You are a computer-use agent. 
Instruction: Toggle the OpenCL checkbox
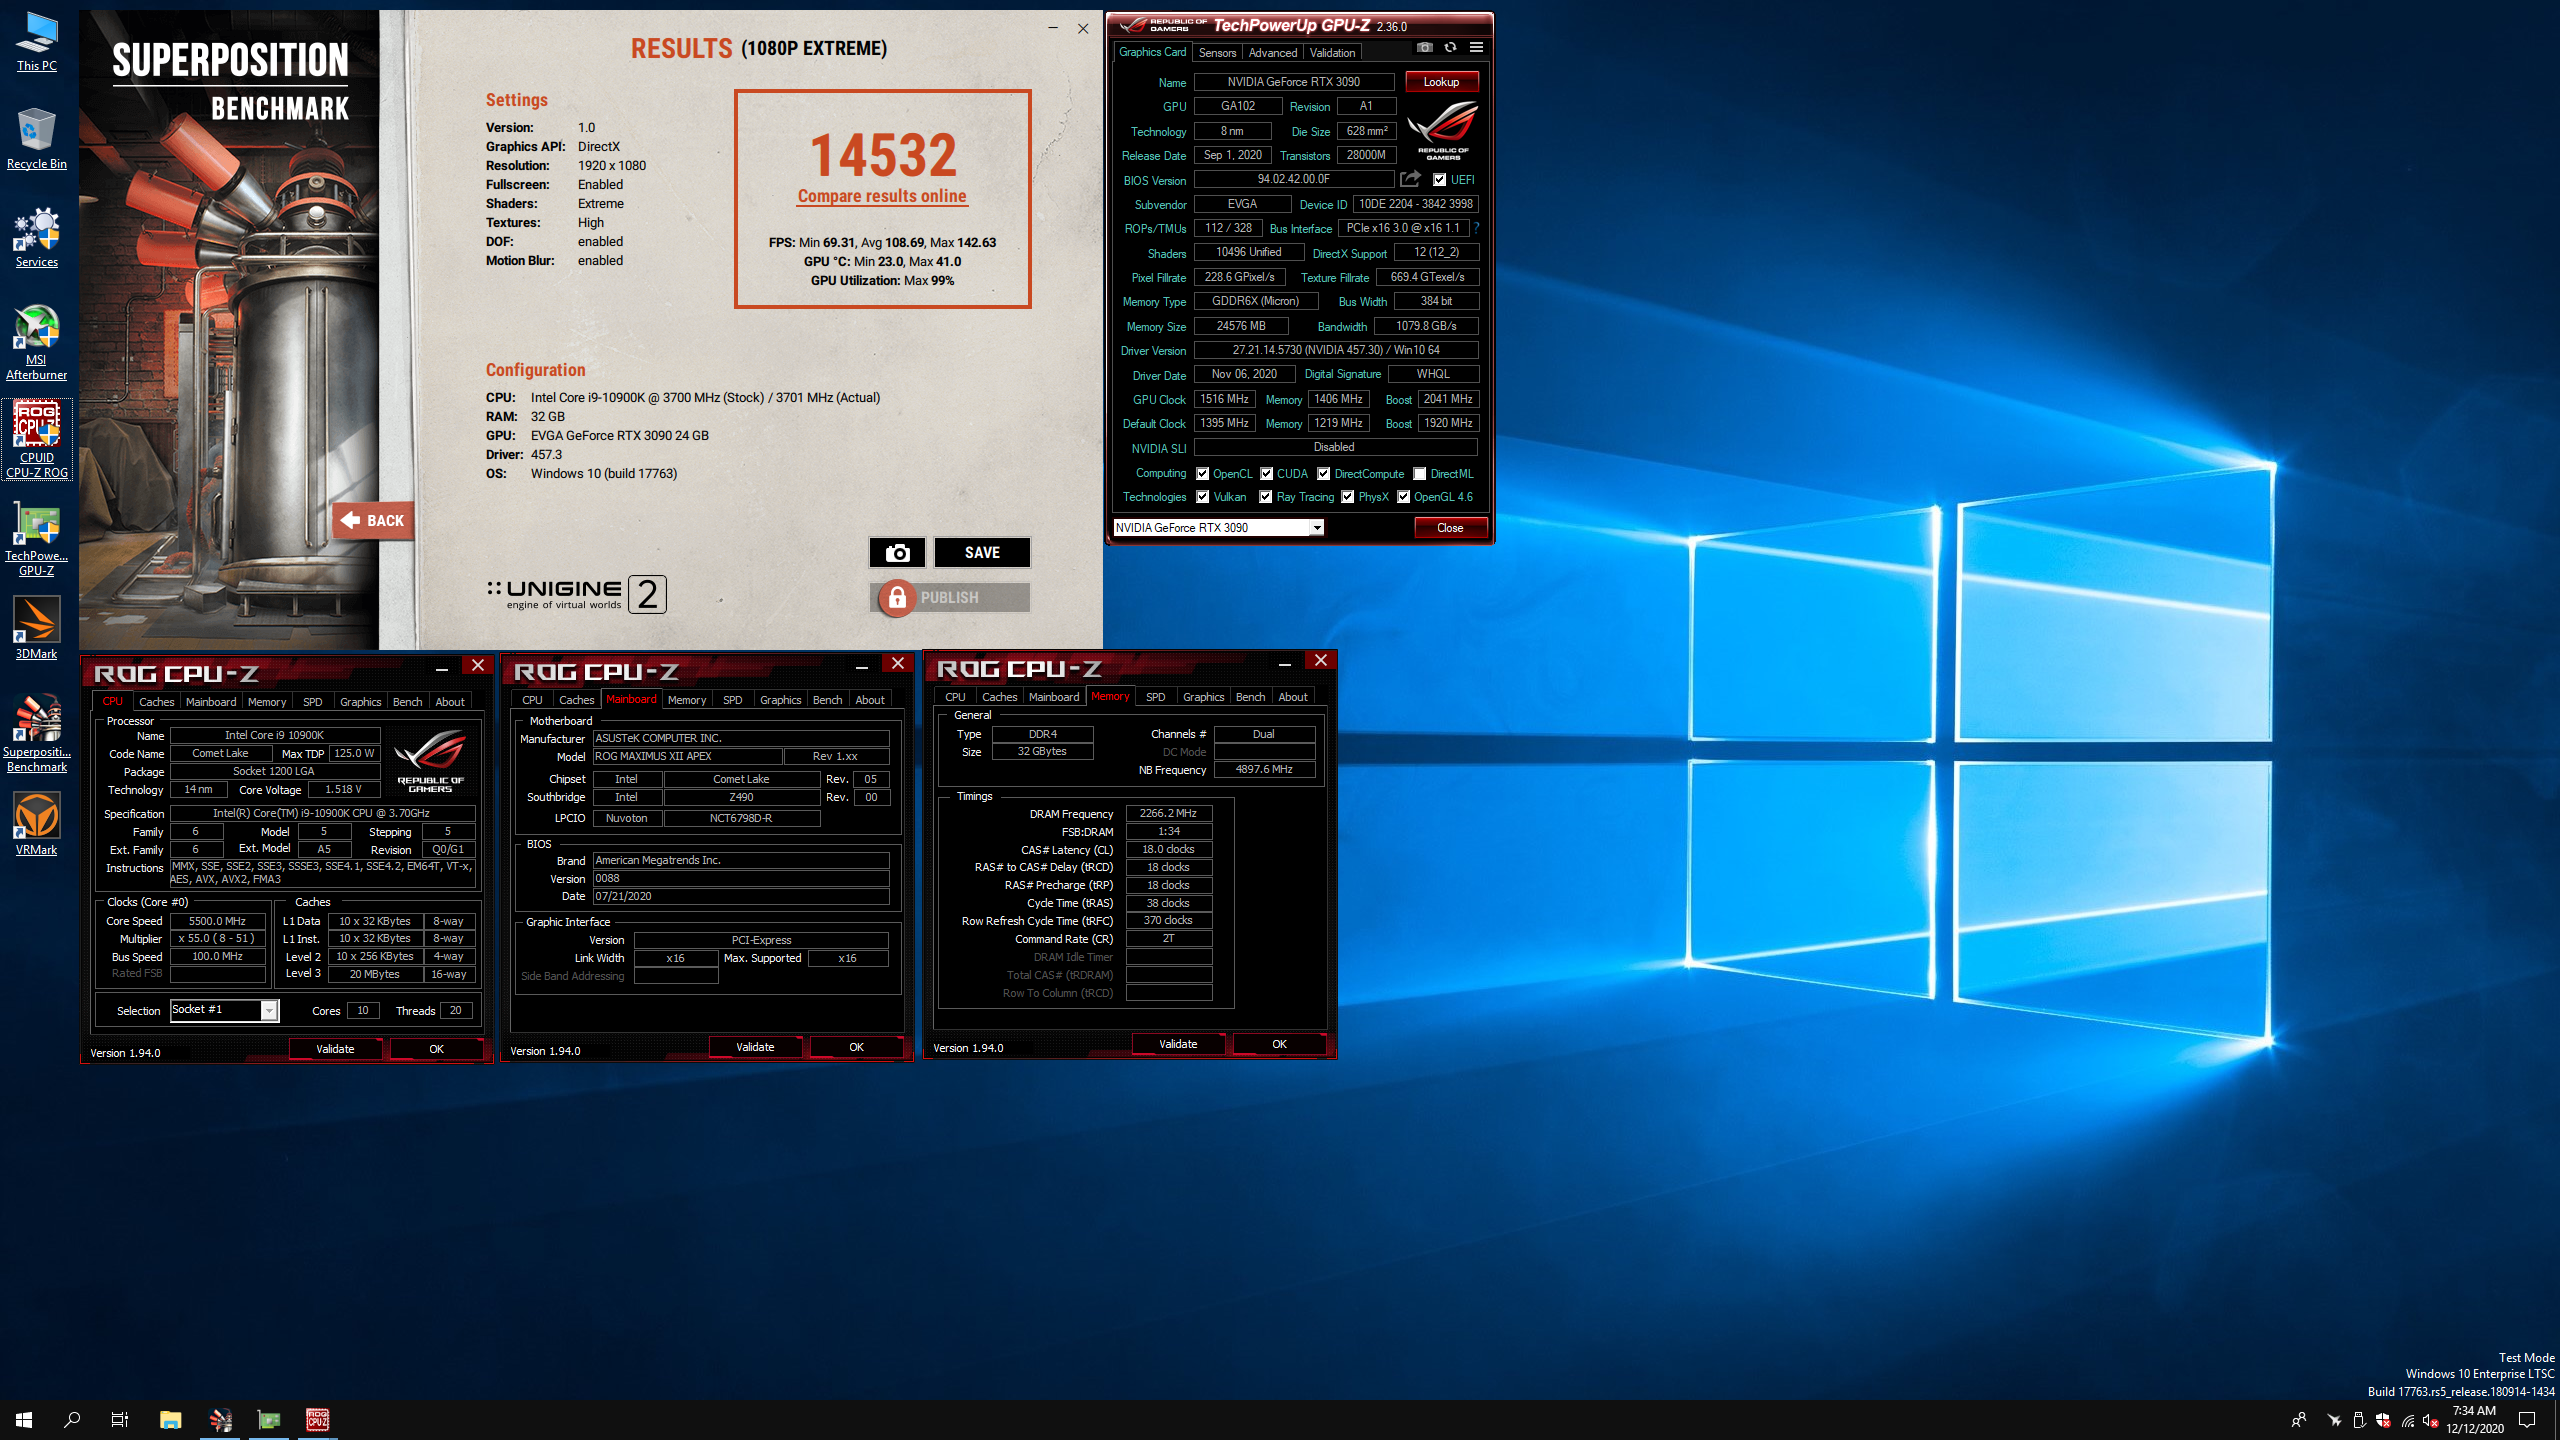coord(1202,474)
